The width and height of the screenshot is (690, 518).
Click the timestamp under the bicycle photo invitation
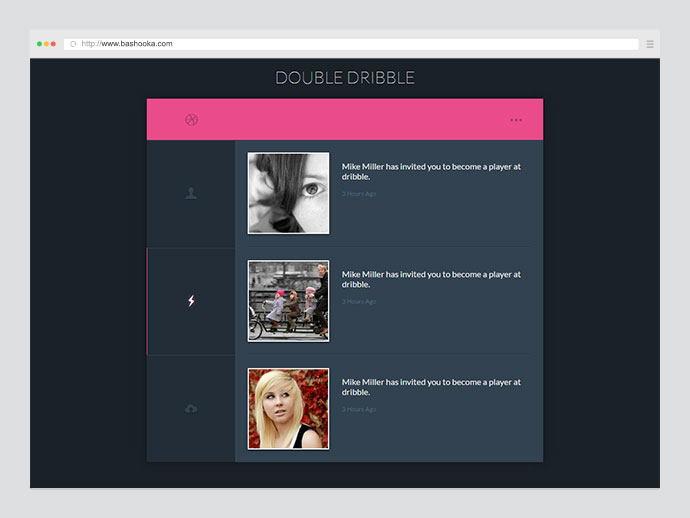pyautogui.click(x=359, y=301)
